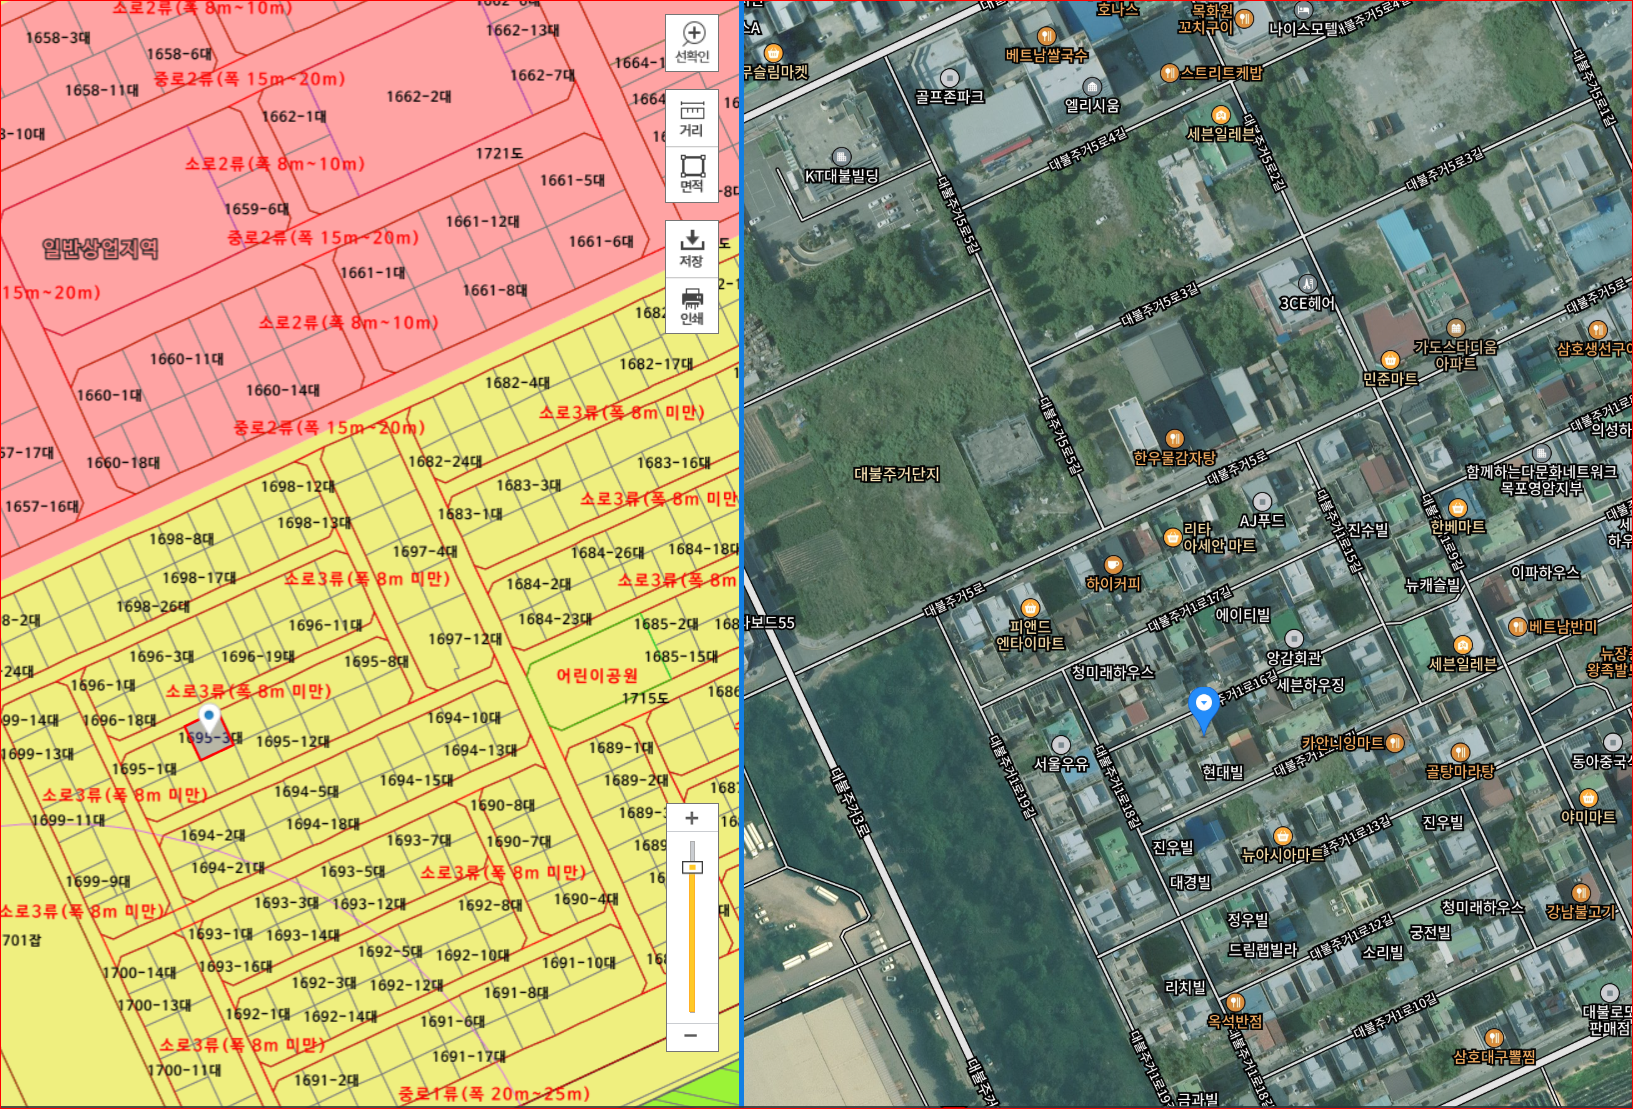Viewport: 1633px width, 1109px height.
Task: Click the 대불주거단지 label on satellite map
Action: pos(897,474)
